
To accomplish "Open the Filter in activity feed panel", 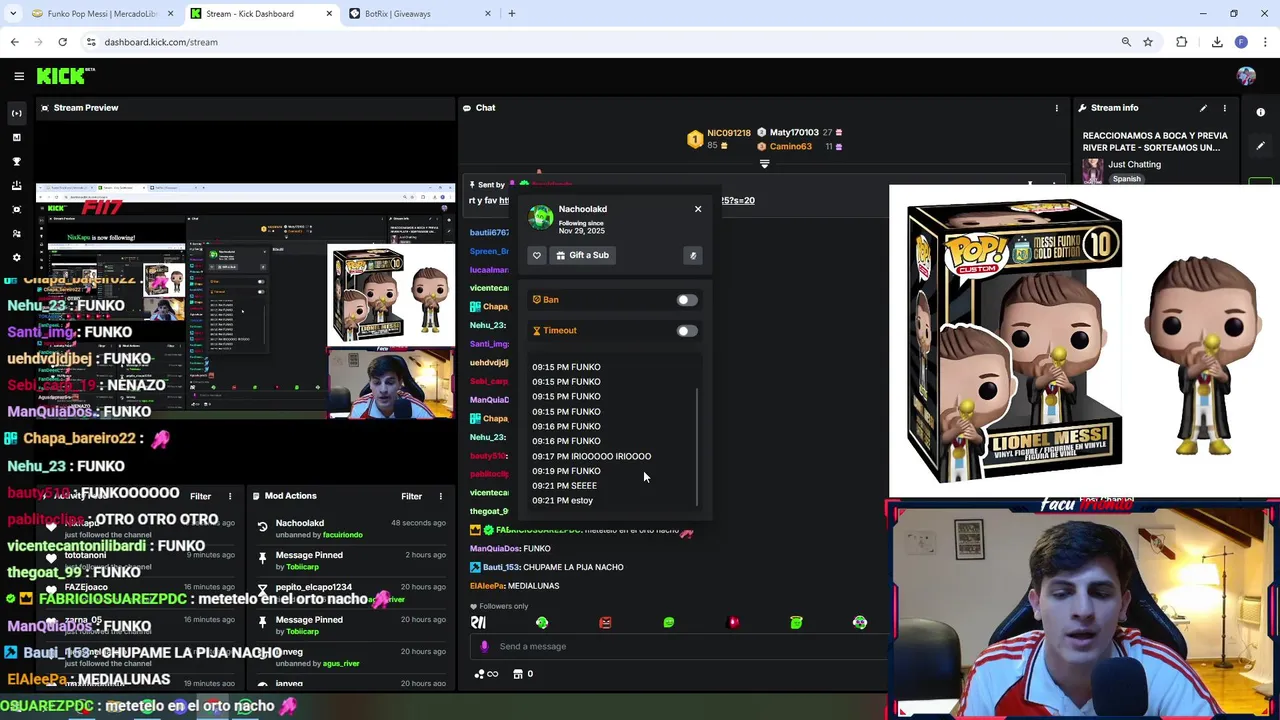I will (x=200, y=496).
